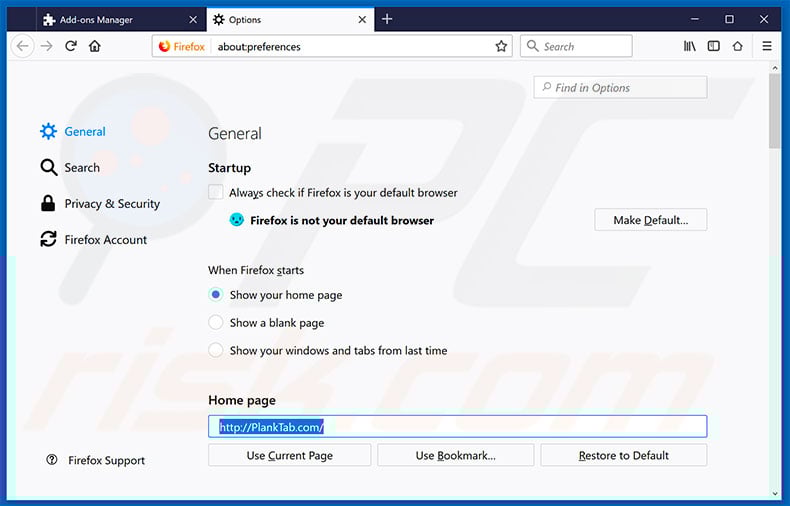Open the hamburger application menu
Image resolution: width=790 pixels, height=506 pixels.
pos(767,46)
